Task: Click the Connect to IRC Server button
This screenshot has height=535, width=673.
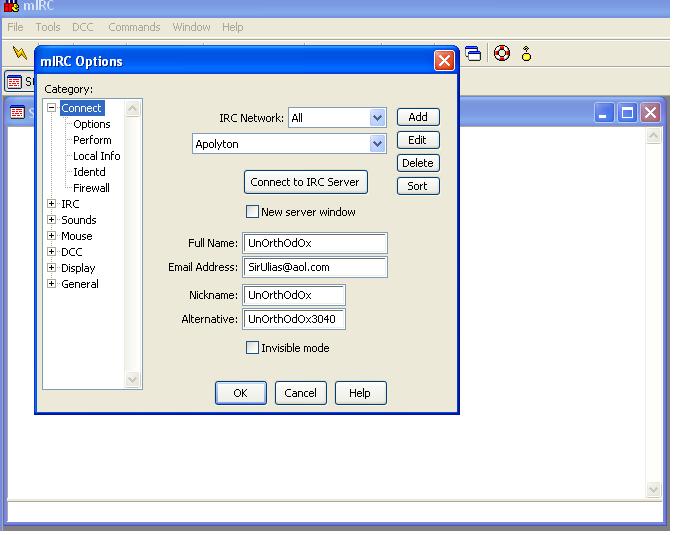Action: pos(306,182)
